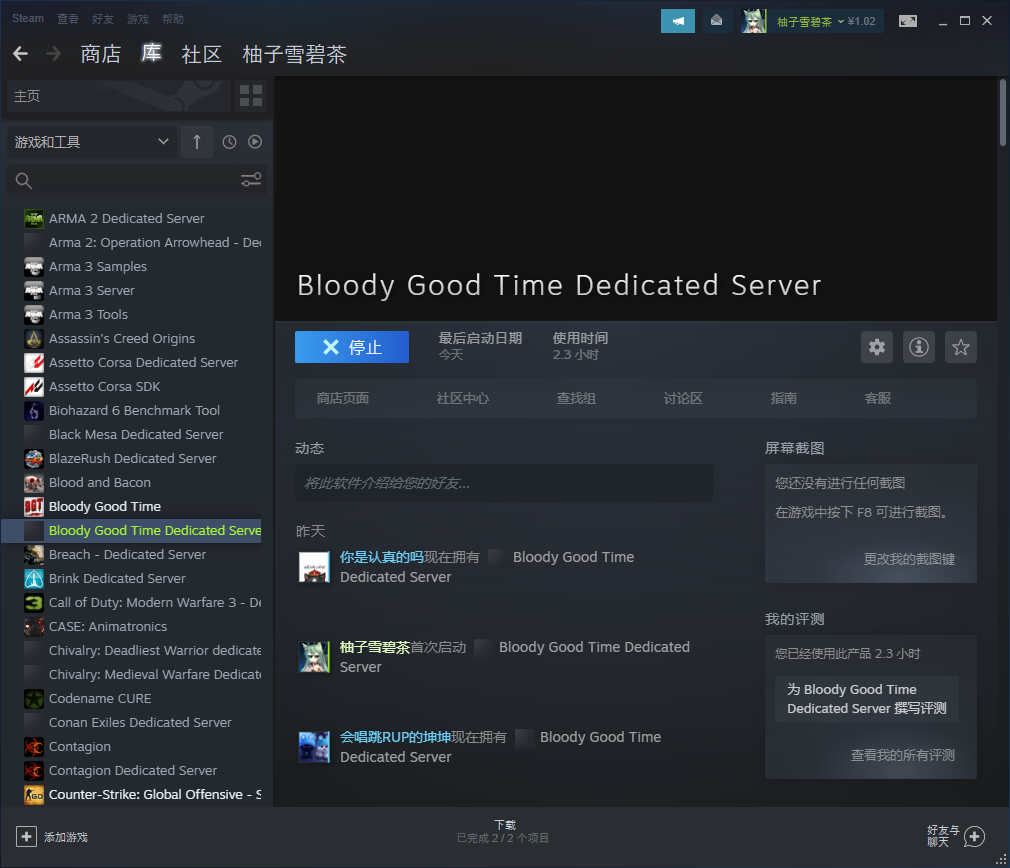Toggle the ready-to-play filter icon

pyautogui.click(x=254, y=141)
